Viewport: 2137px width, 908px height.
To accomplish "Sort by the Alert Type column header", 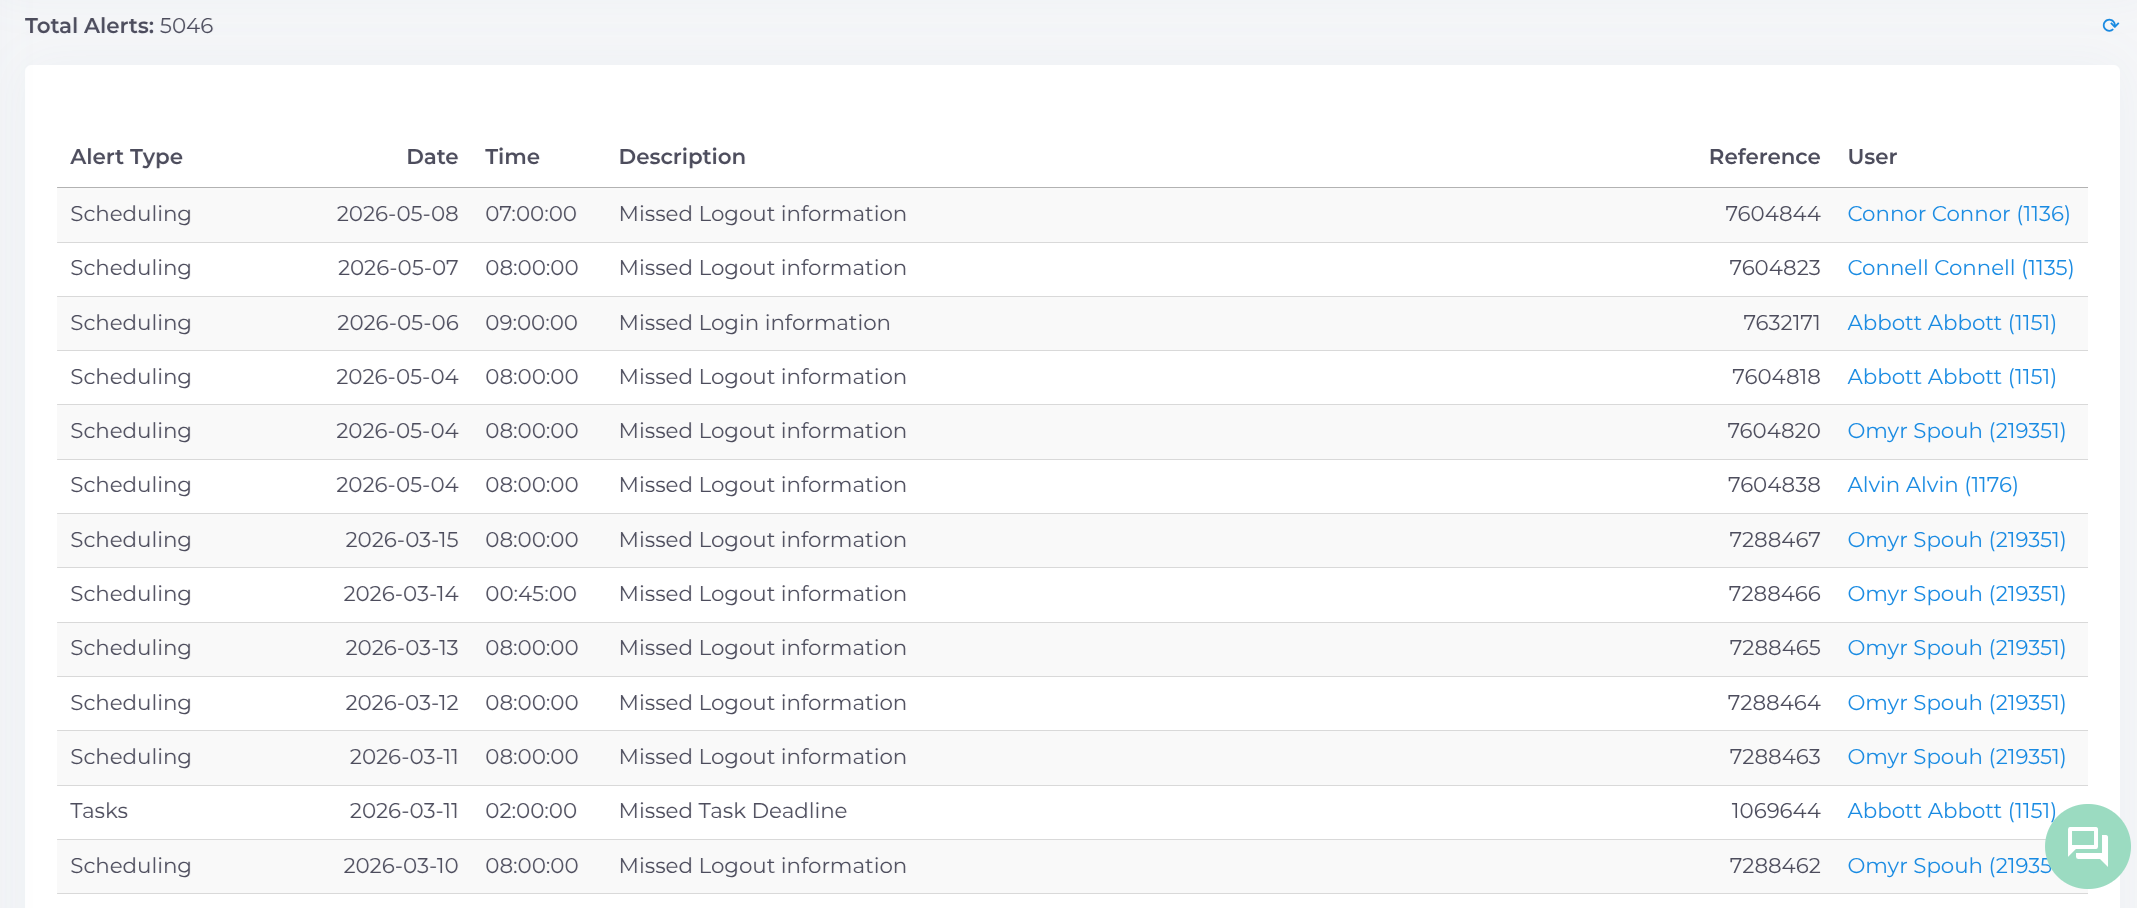I will point(126,157).
